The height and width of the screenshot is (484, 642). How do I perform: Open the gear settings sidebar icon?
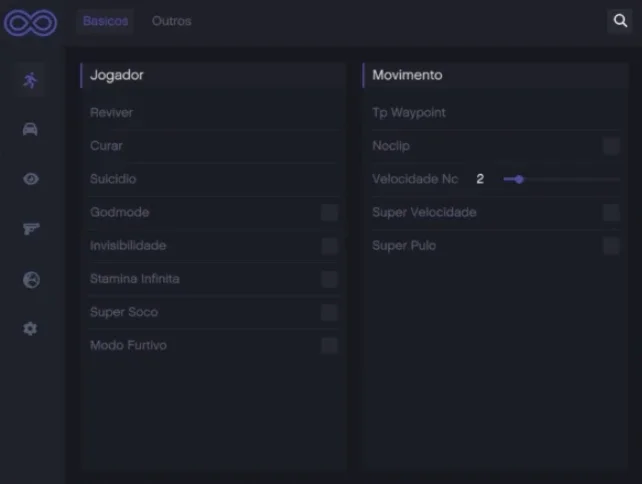[30, 328]
